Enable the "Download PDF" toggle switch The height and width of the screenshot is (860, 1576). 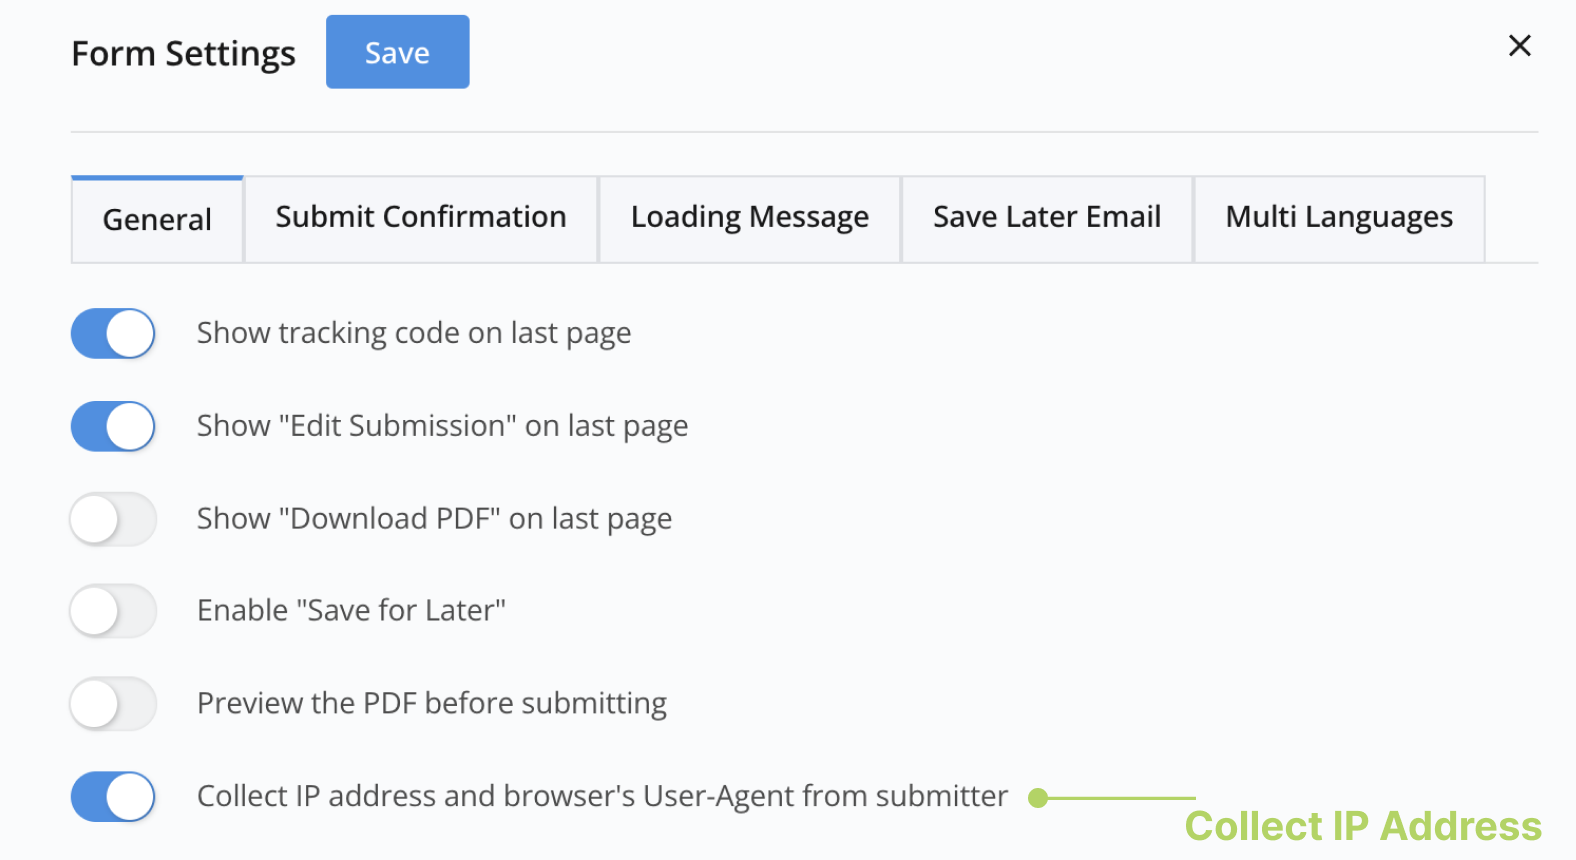113,519
